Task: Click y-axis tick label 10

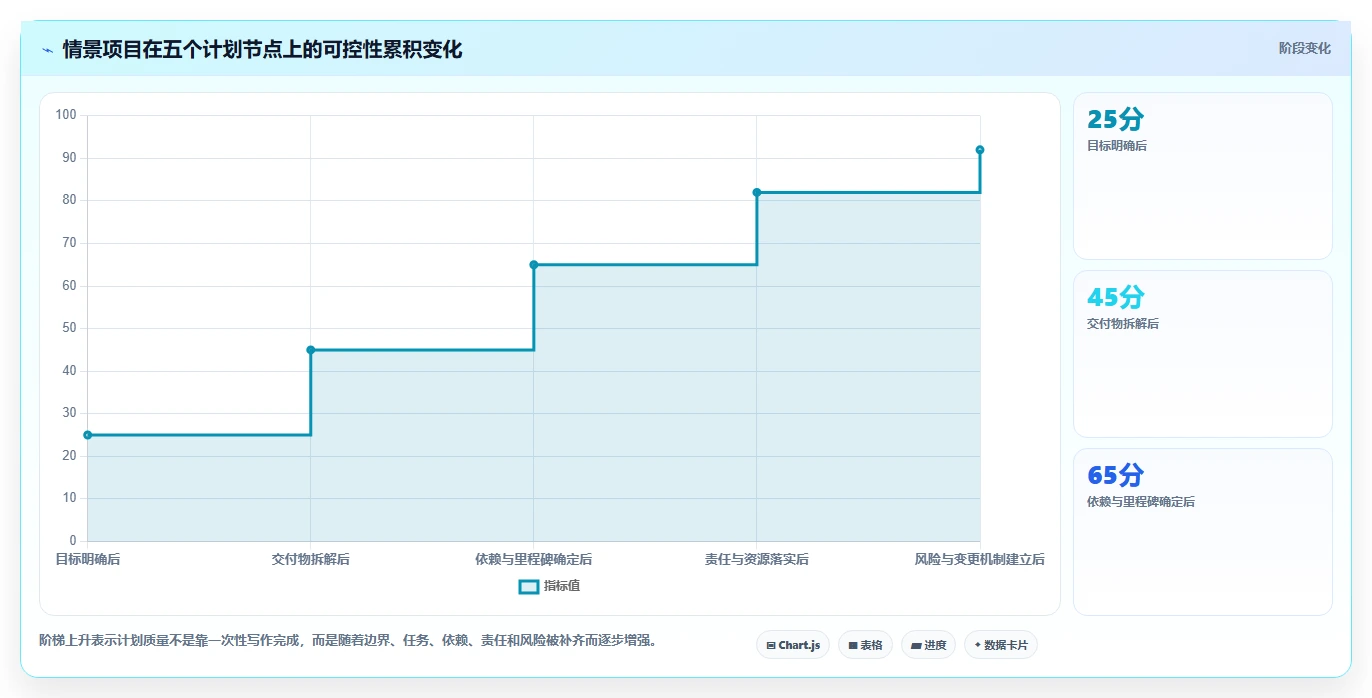Action: pos(70,498)
